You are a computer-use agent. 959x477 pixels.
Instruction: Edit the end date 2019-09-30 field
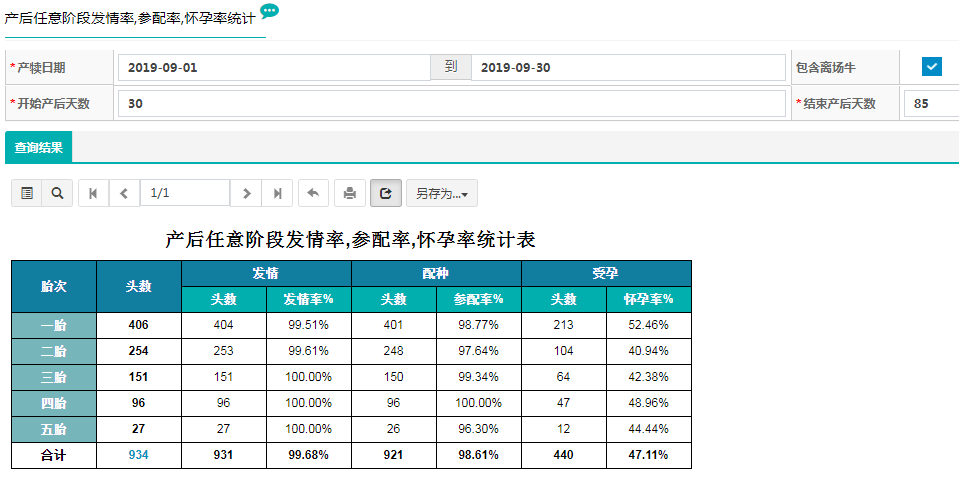[628, 68]
